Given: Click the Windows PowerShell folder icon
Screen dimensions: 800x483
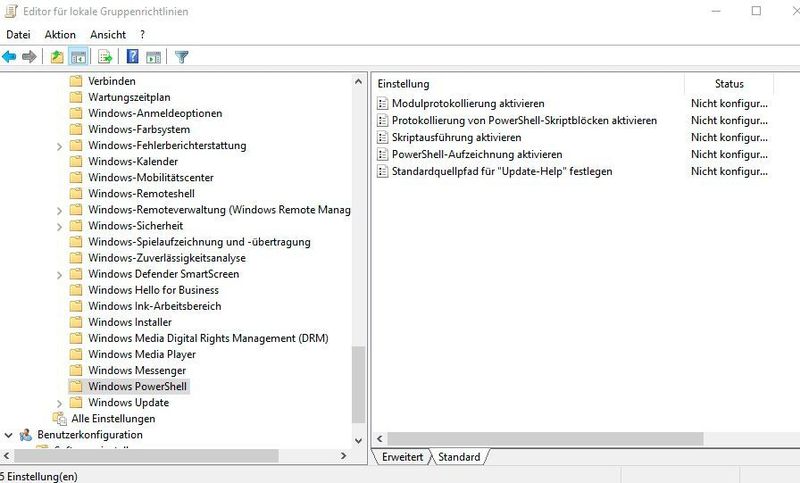Looking at the screenshot, I should [x=76, y=386].
